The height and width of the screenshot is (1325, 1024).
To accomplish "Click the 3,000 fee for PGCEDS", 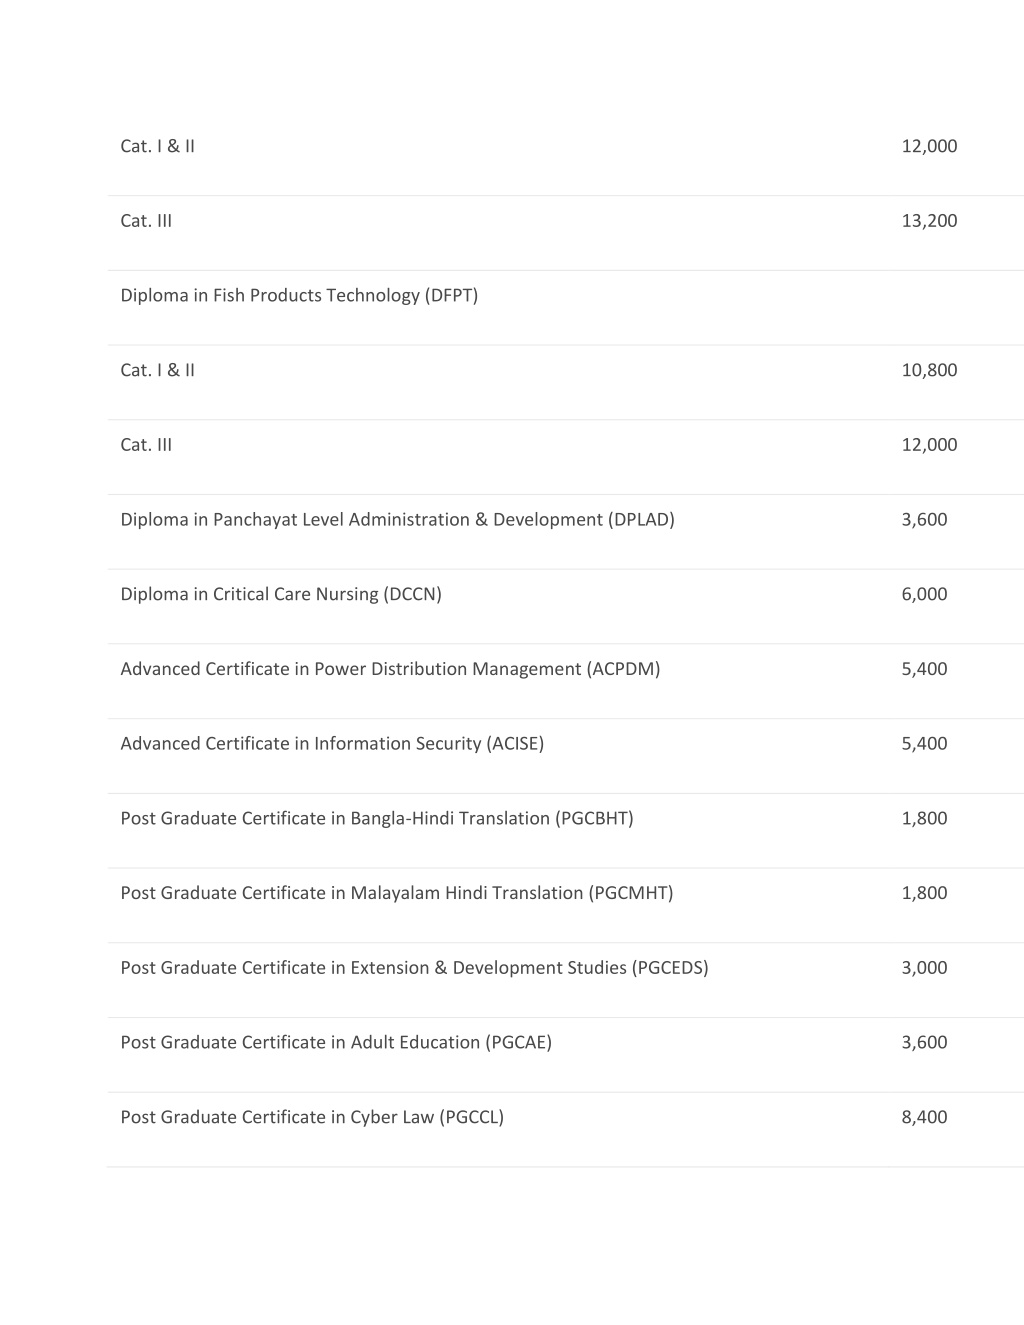I will click(x=924, y=968).
